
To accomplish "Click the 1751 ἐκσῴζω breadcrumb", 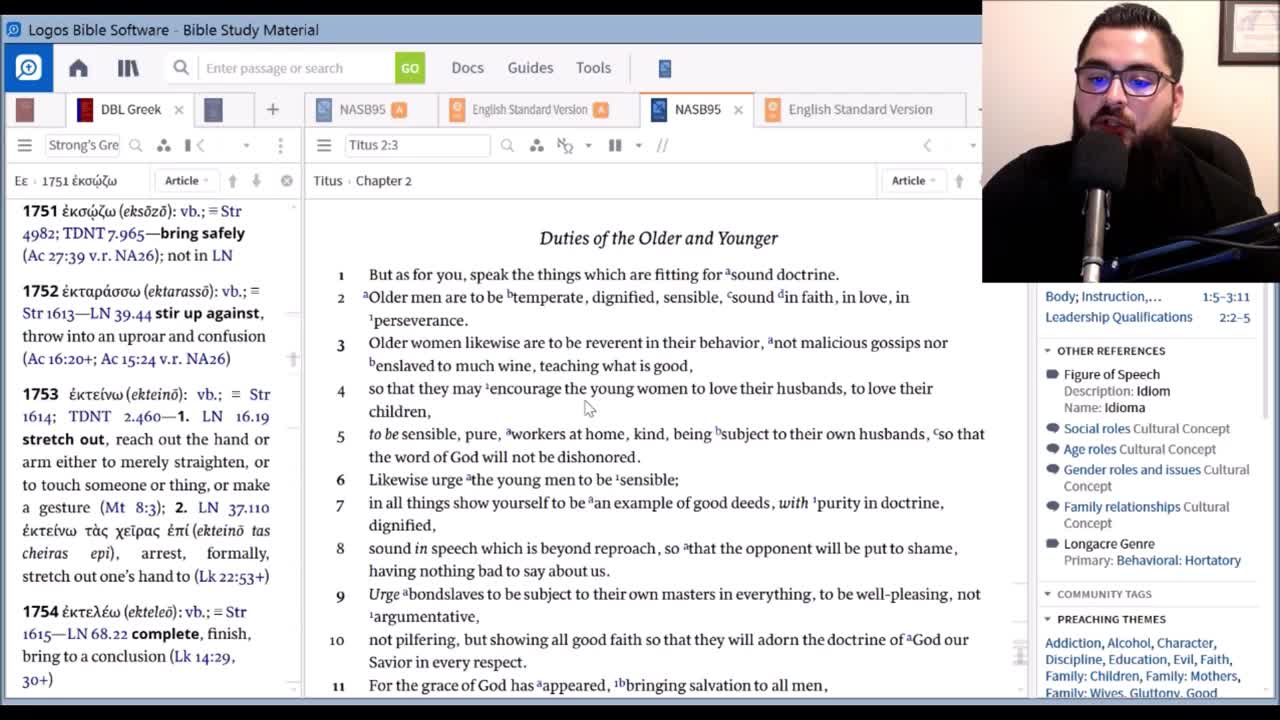I will coord(79,180).
